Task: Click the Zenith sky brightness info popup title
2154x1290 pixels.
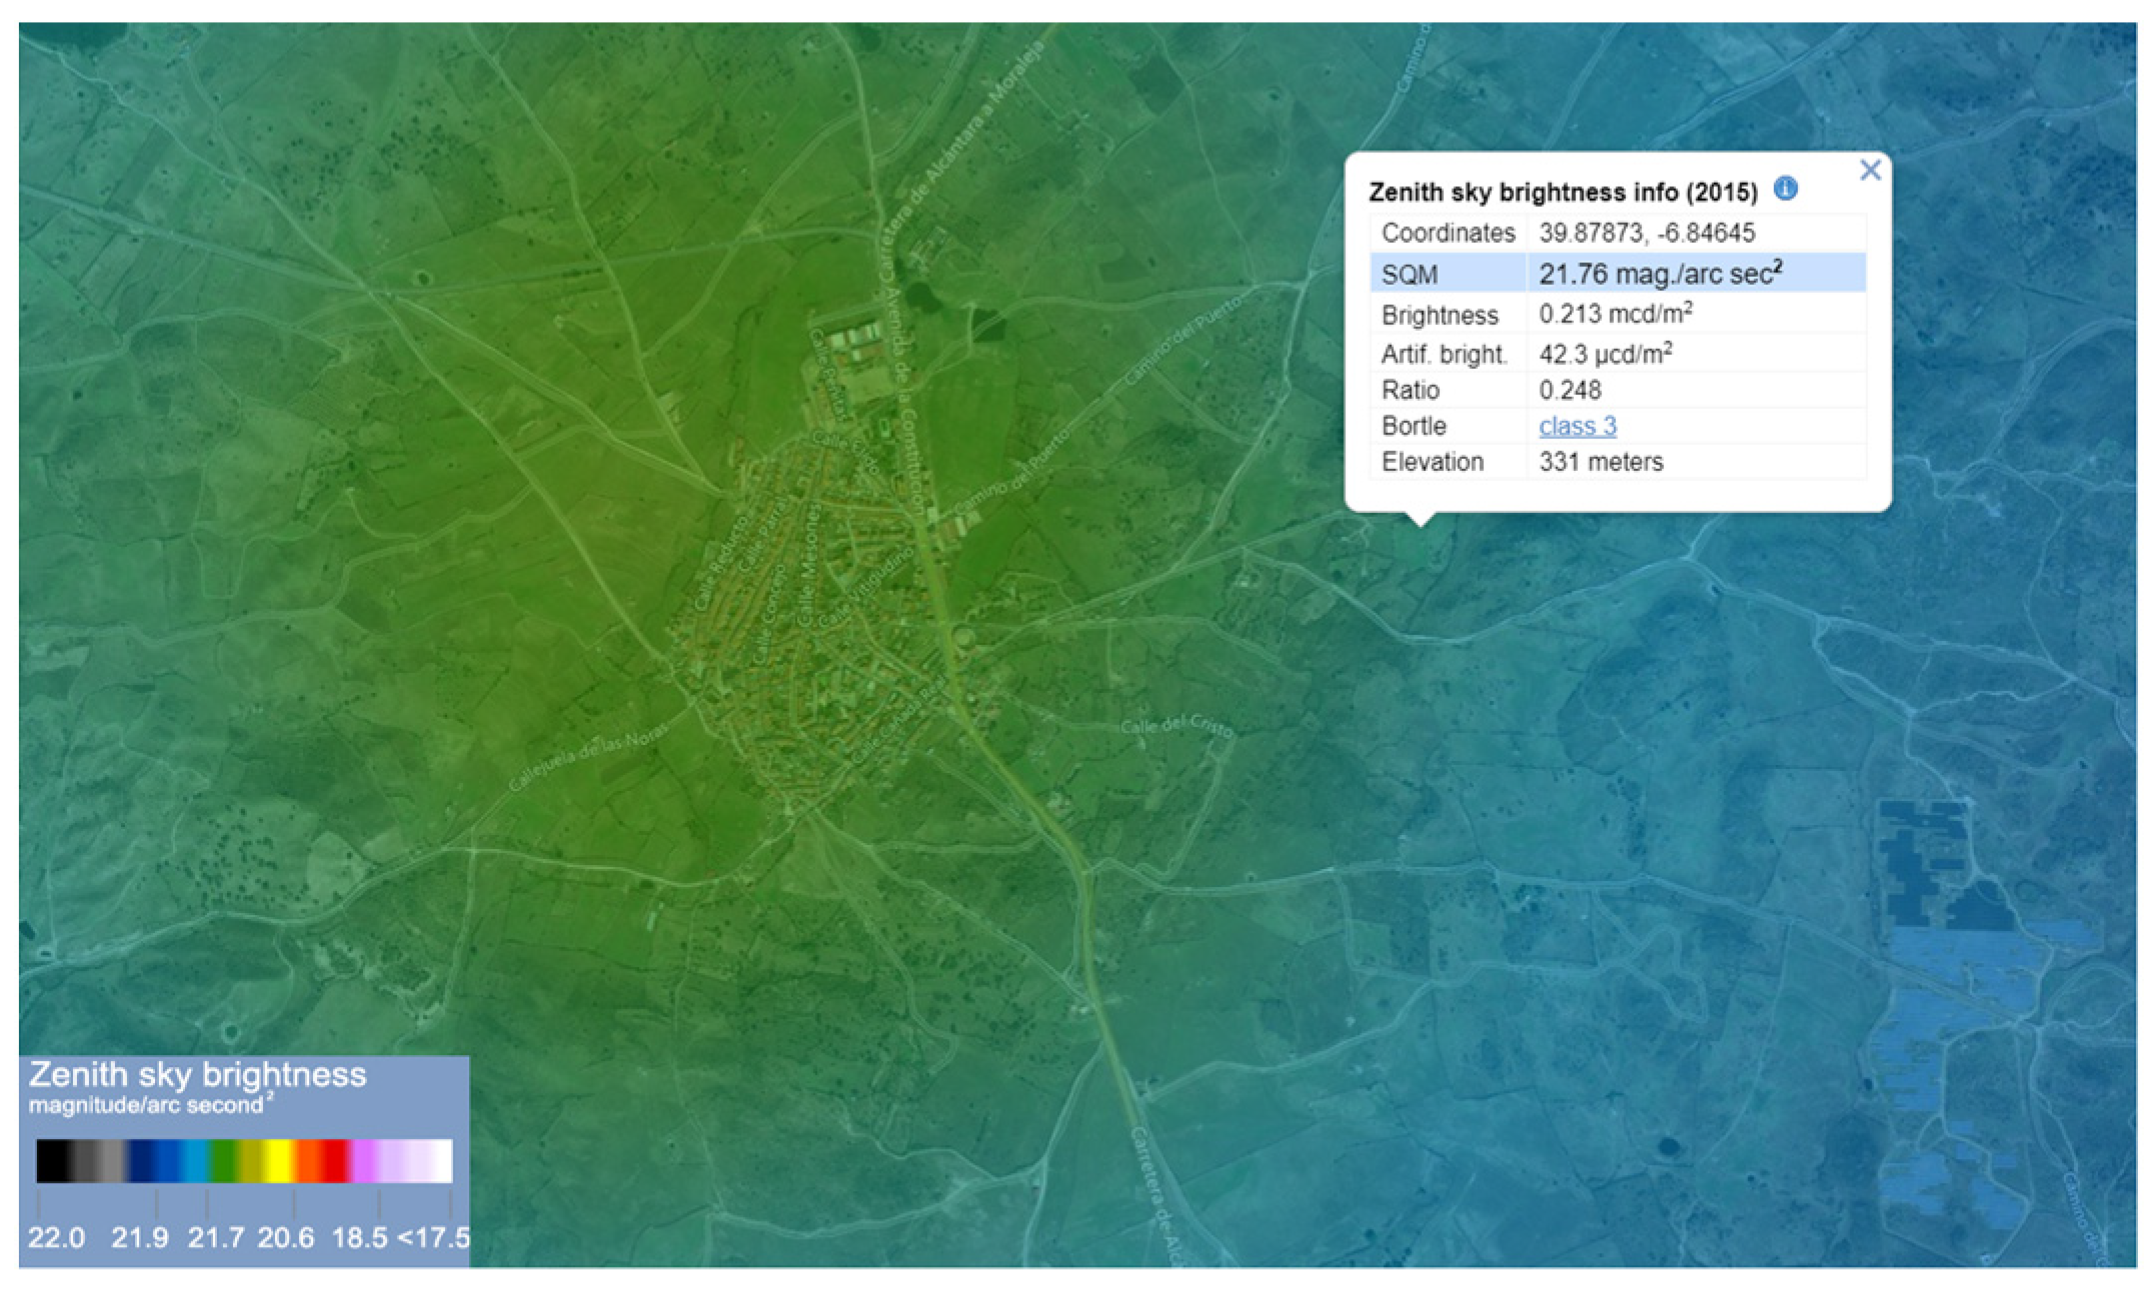Action: coord(1562,192)
